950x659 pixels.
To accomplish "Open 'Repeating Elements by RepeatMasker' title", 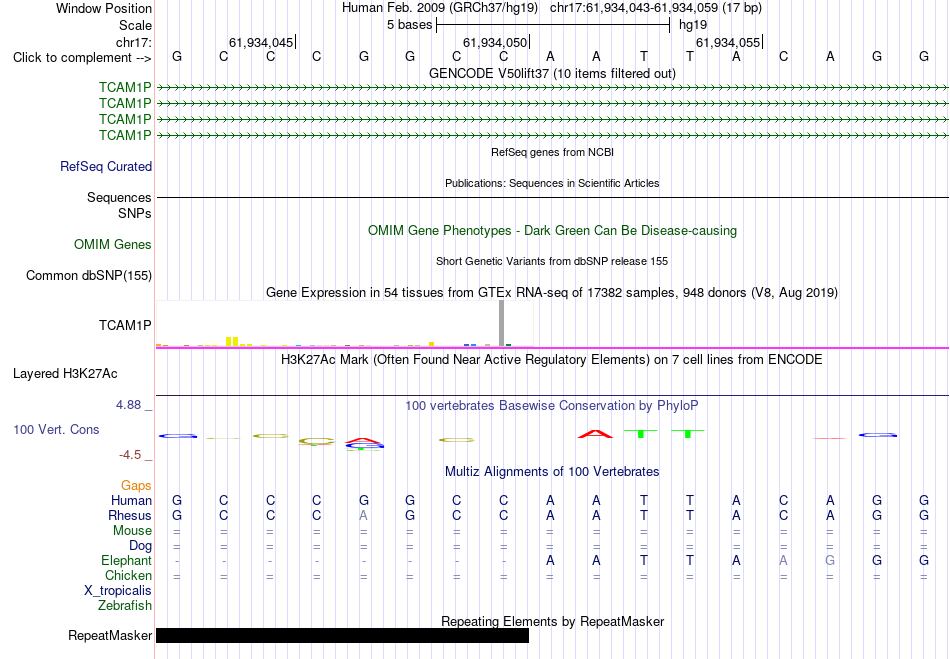I will coord(552,622).
